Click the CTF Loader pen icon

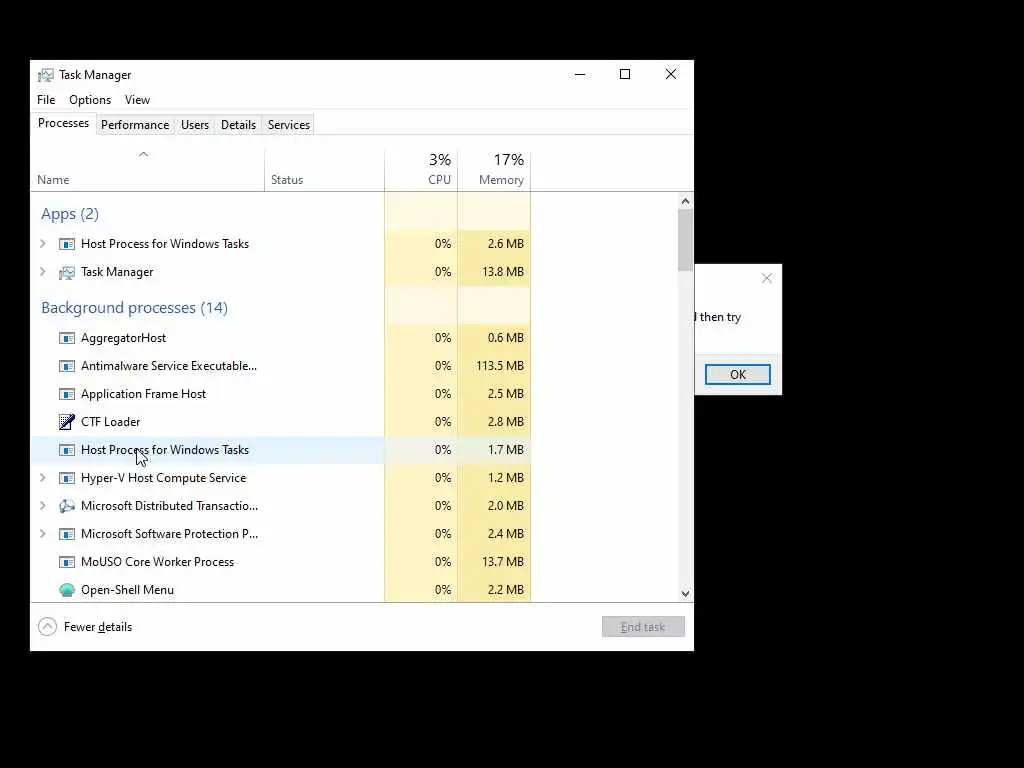coord(67,422)
